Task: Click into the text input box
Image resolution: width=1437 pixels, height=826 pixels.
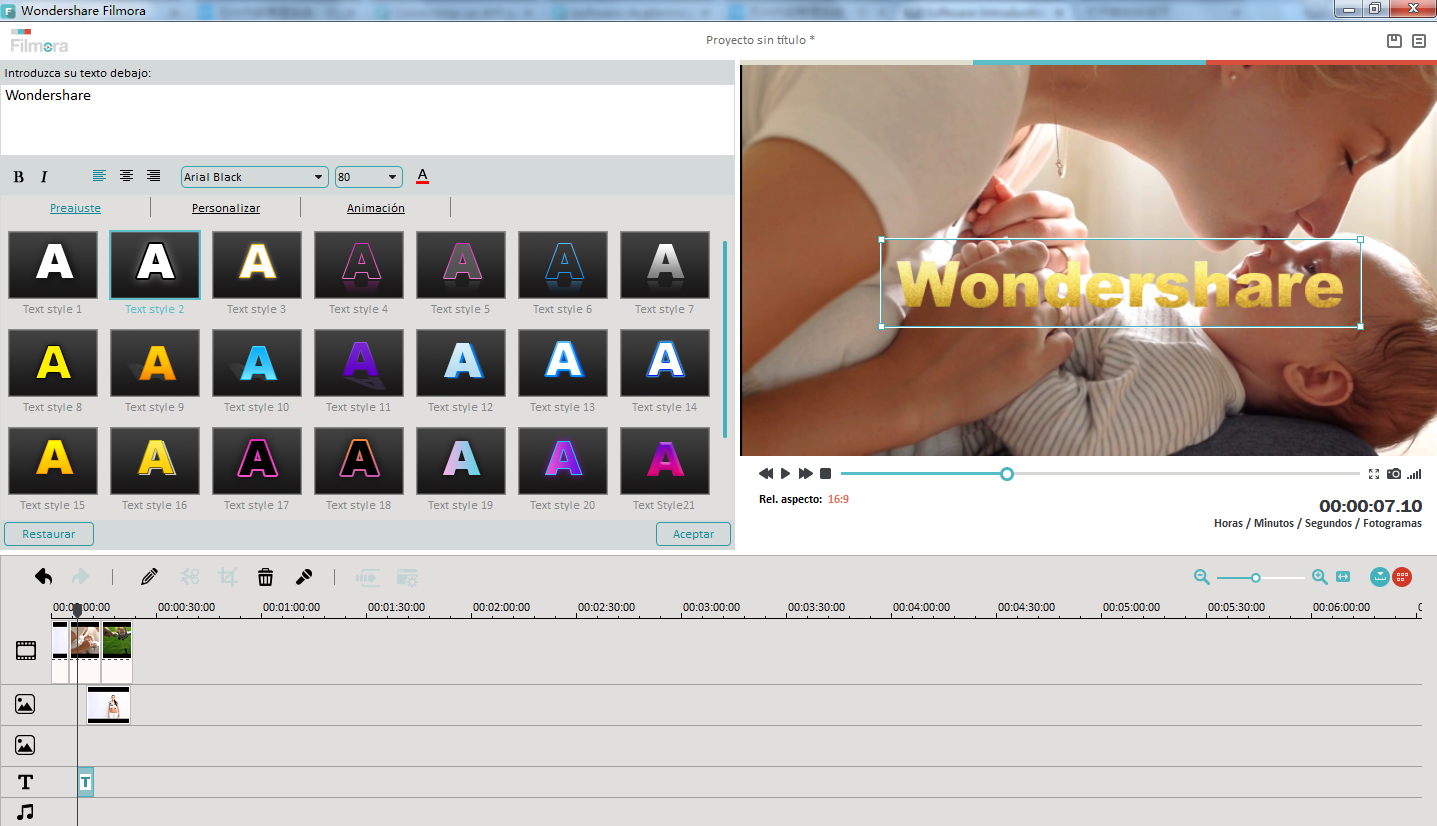Action: 367,119
